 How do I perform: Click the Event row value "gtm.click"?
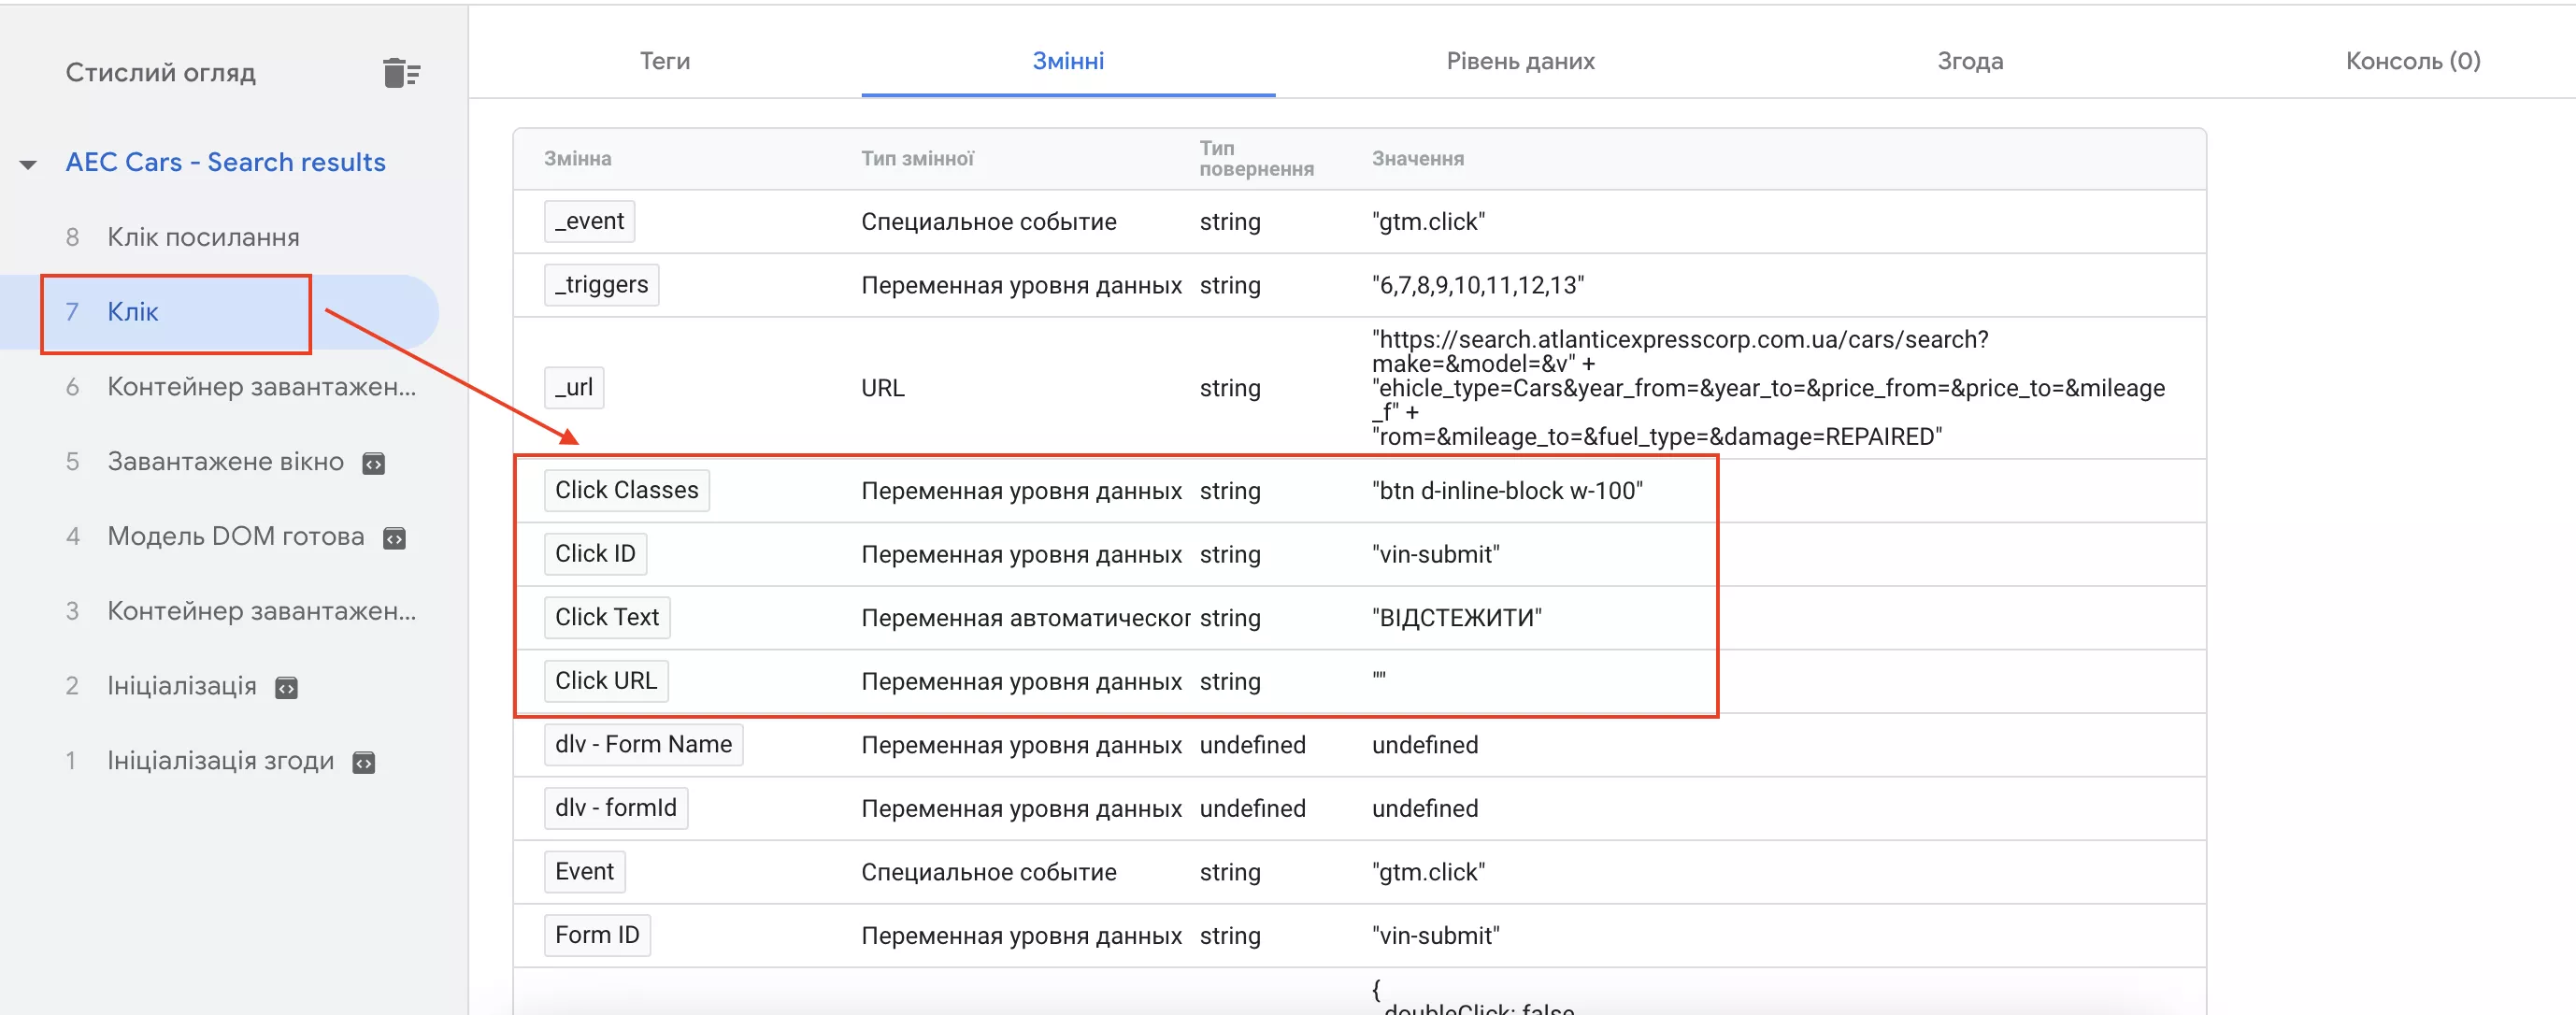pyautogui.click(x=1429, y=872)
